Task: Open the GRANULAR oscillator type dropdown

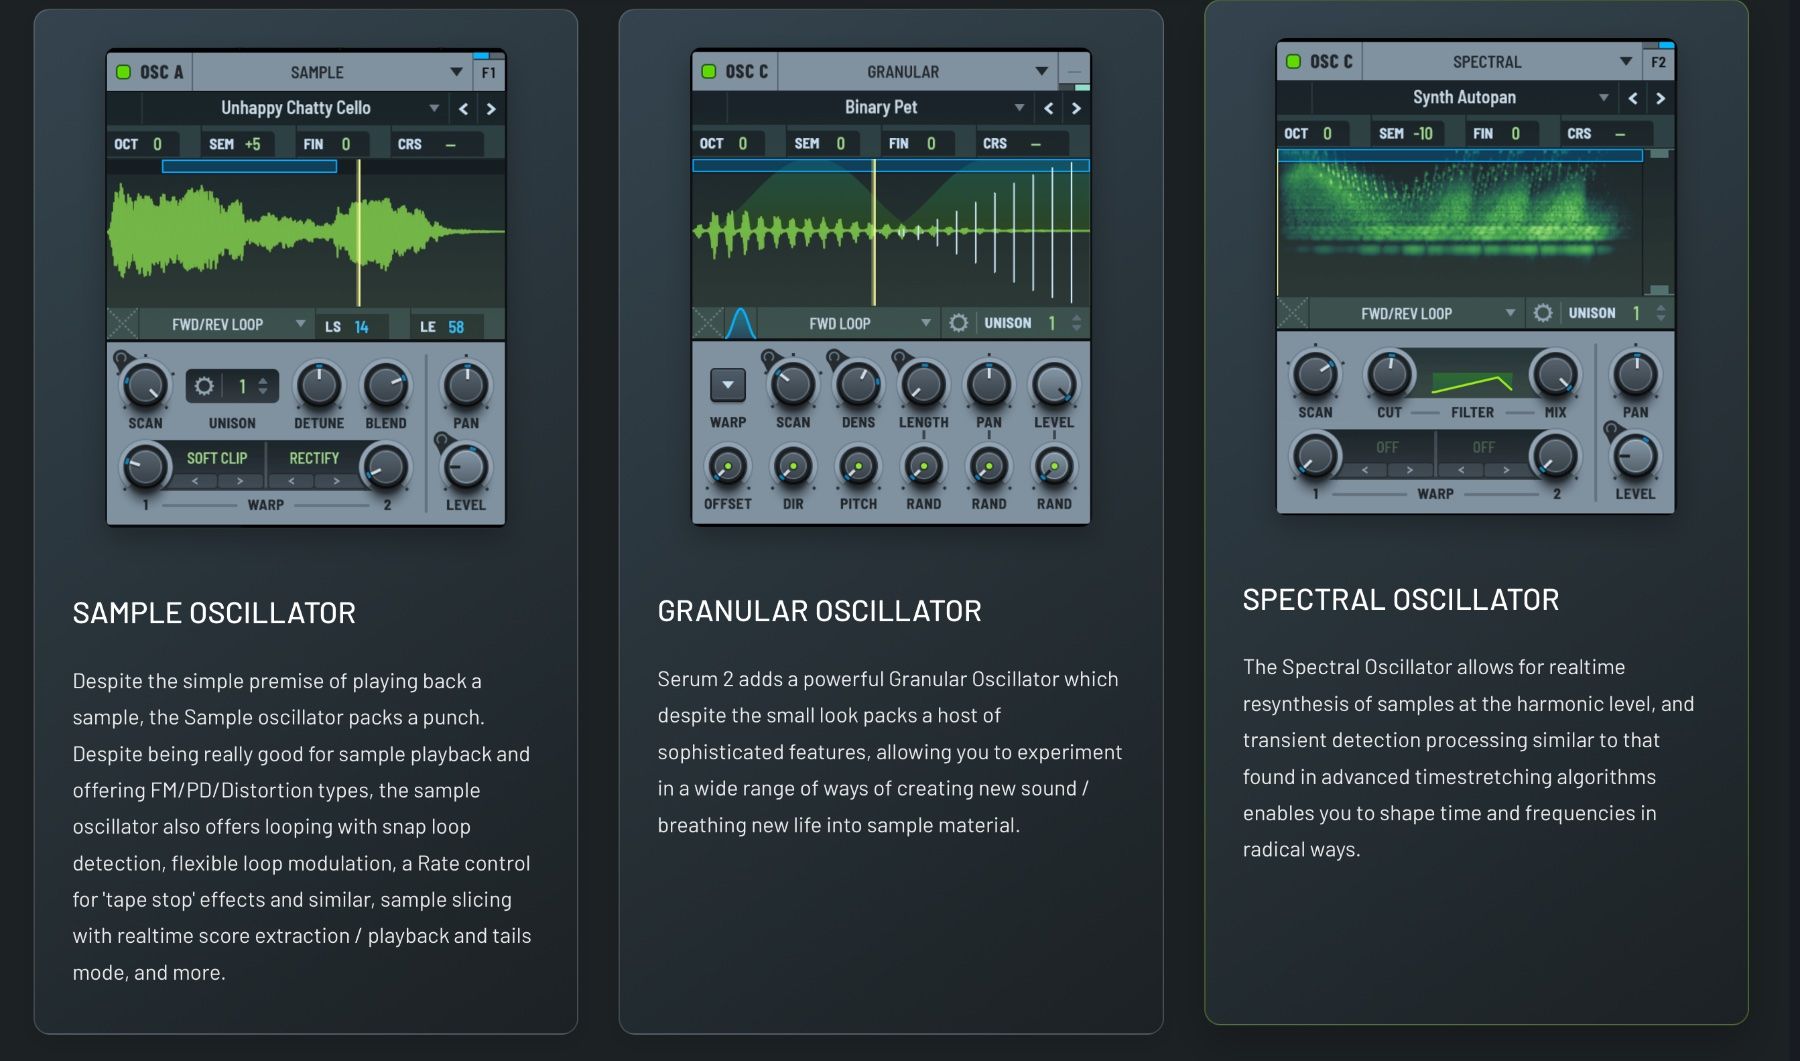Action: point(916,71)
